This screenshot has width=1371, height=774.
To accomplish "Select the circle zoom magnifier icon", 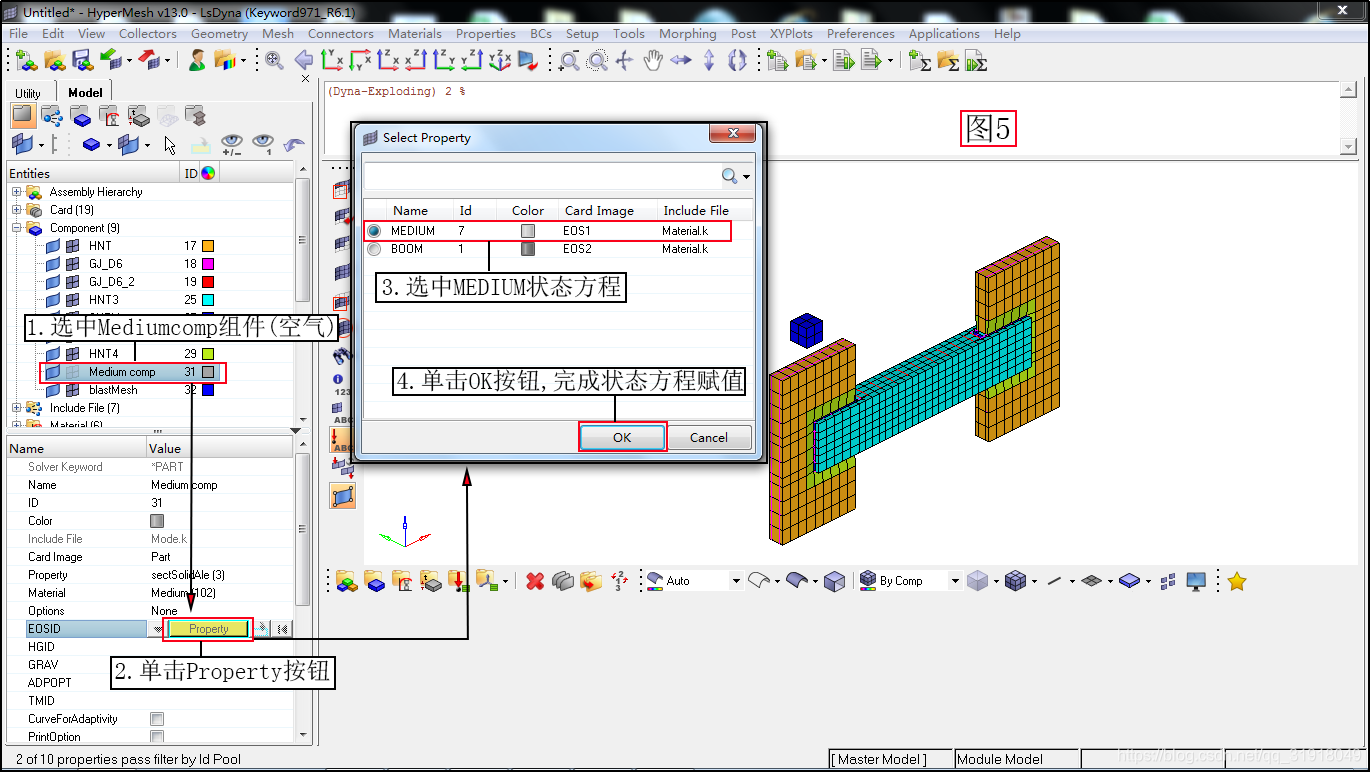I will [597, 61].
